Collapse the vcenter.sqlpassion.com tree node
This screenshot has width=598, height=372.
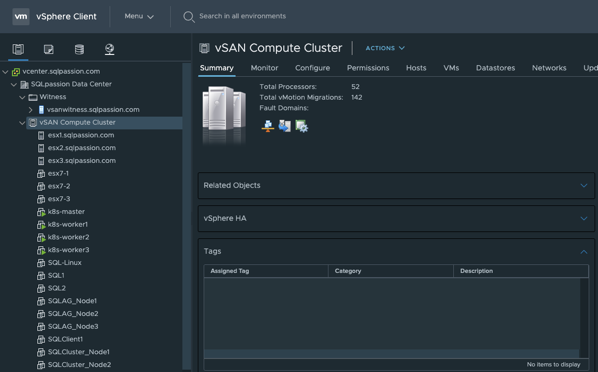[5, 72]
